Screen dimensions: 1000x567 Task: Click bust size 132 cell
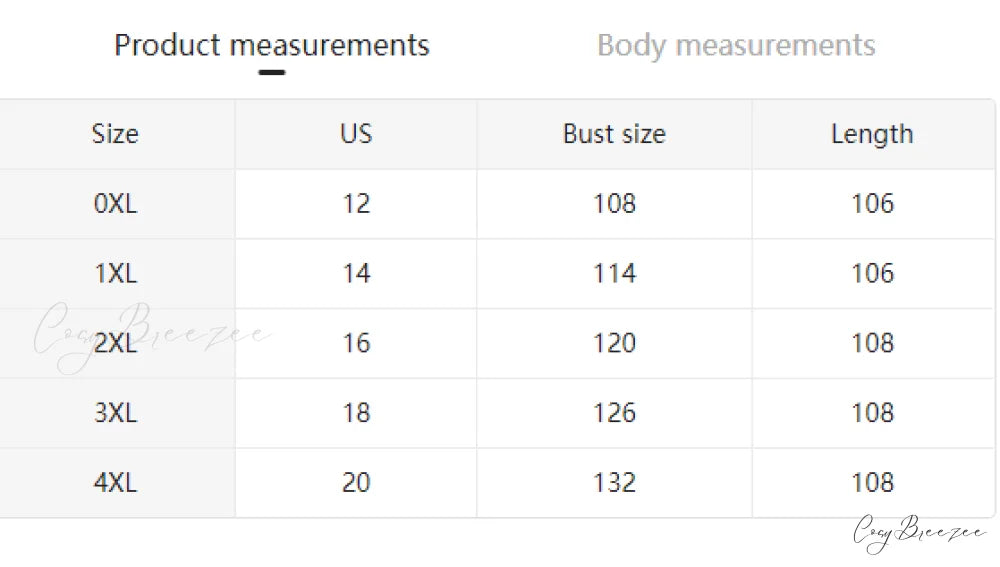coord(614,483)
